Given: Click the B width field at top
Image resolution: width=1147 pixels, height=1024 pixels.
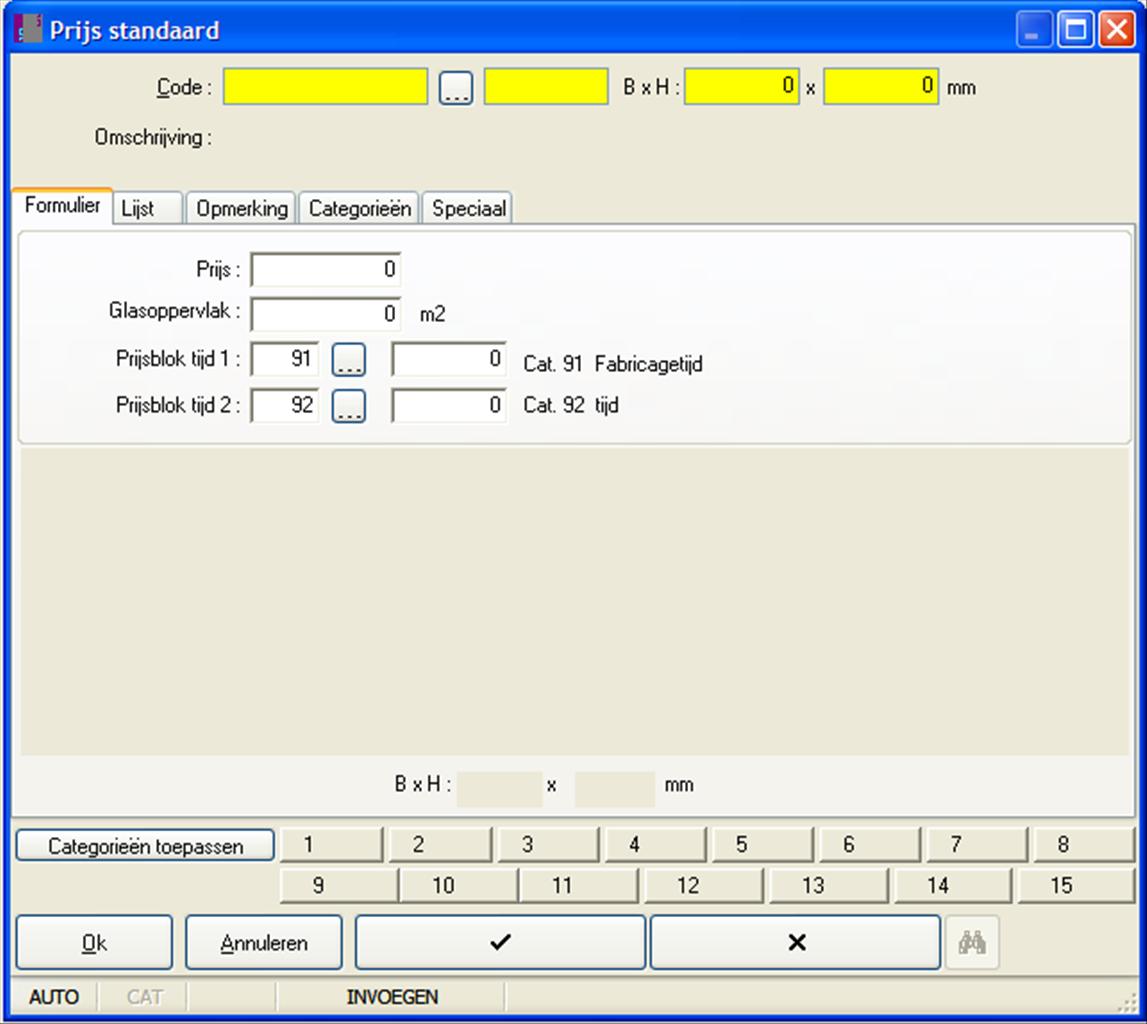Looking at the screenshot, I should point(742,86).
